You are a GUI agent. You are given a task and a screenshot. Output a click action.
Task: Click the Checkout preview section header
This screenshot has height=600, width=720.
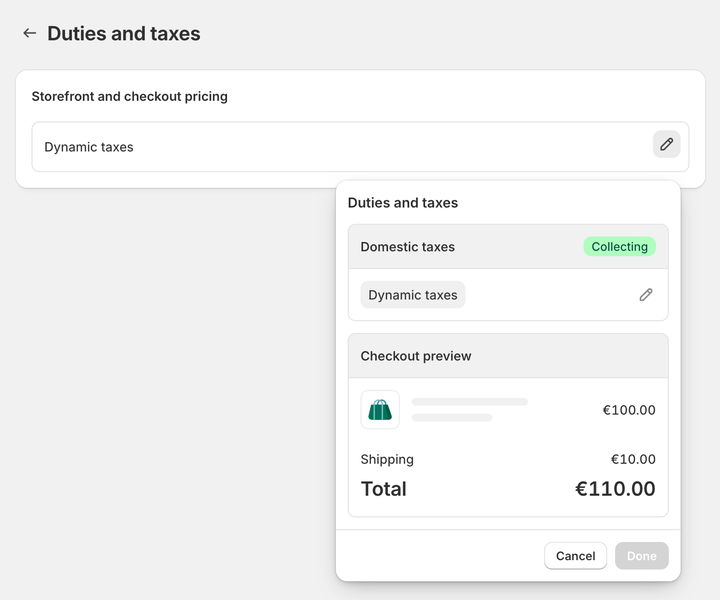(416, 356)
